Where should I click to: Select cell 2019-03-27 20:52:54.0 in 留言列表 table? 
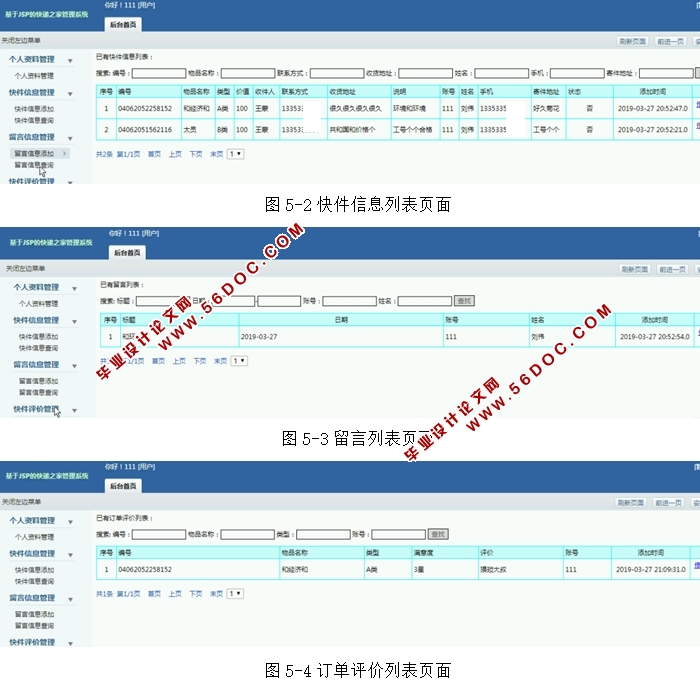point(654,337)
